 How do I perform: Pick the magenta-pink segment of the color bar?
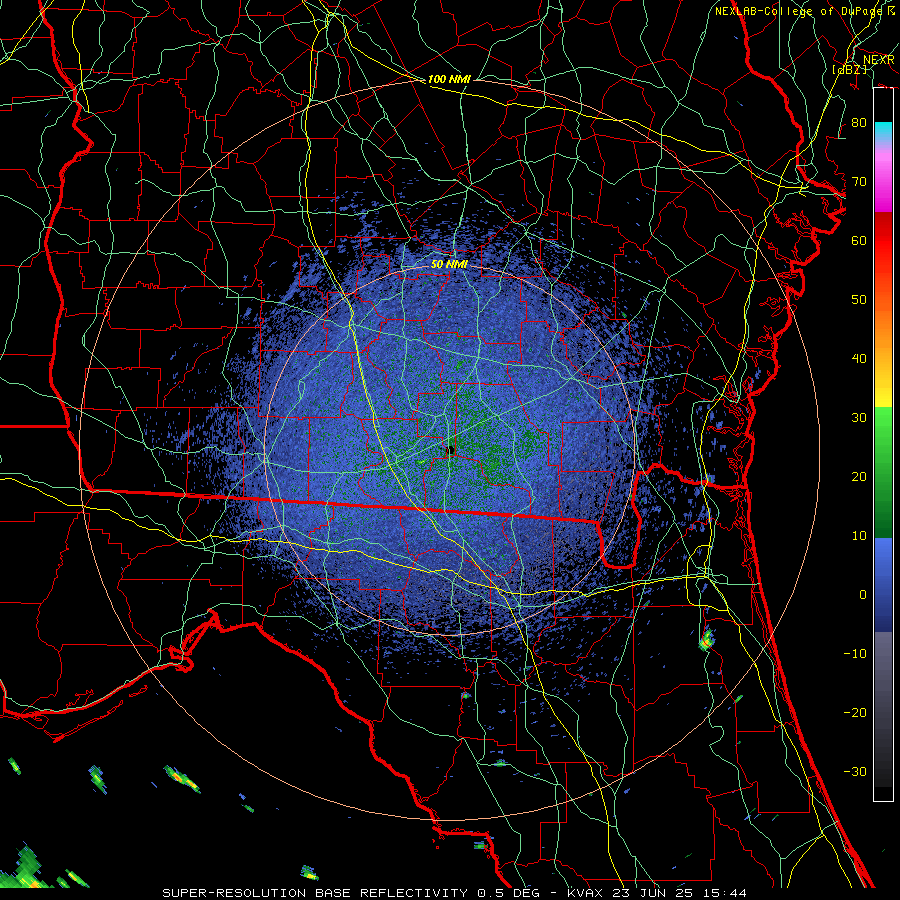883,178
